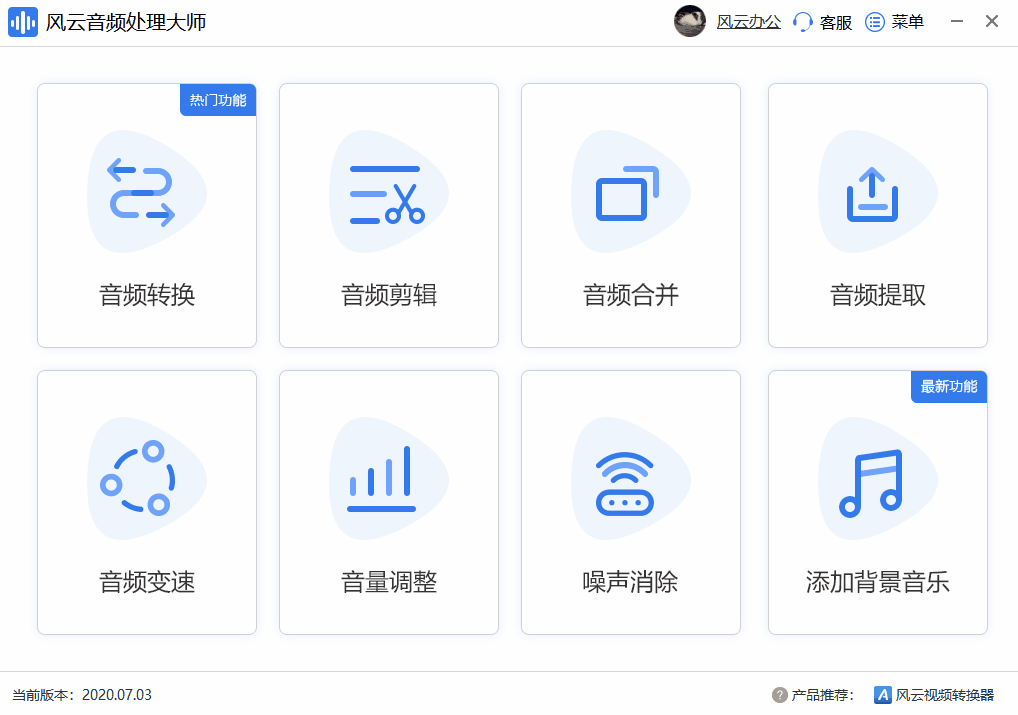Screen dimensions: 1018x715
Task: Click the 热门功能 badge
Action: [x=218, y=100]
